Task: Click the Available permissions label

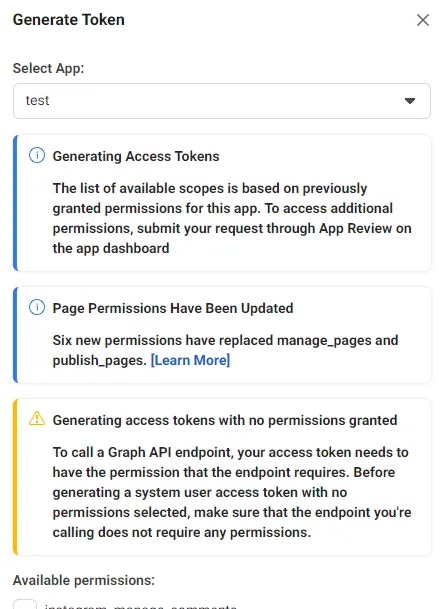Action: pyautogui.click(x=84, y=580)
